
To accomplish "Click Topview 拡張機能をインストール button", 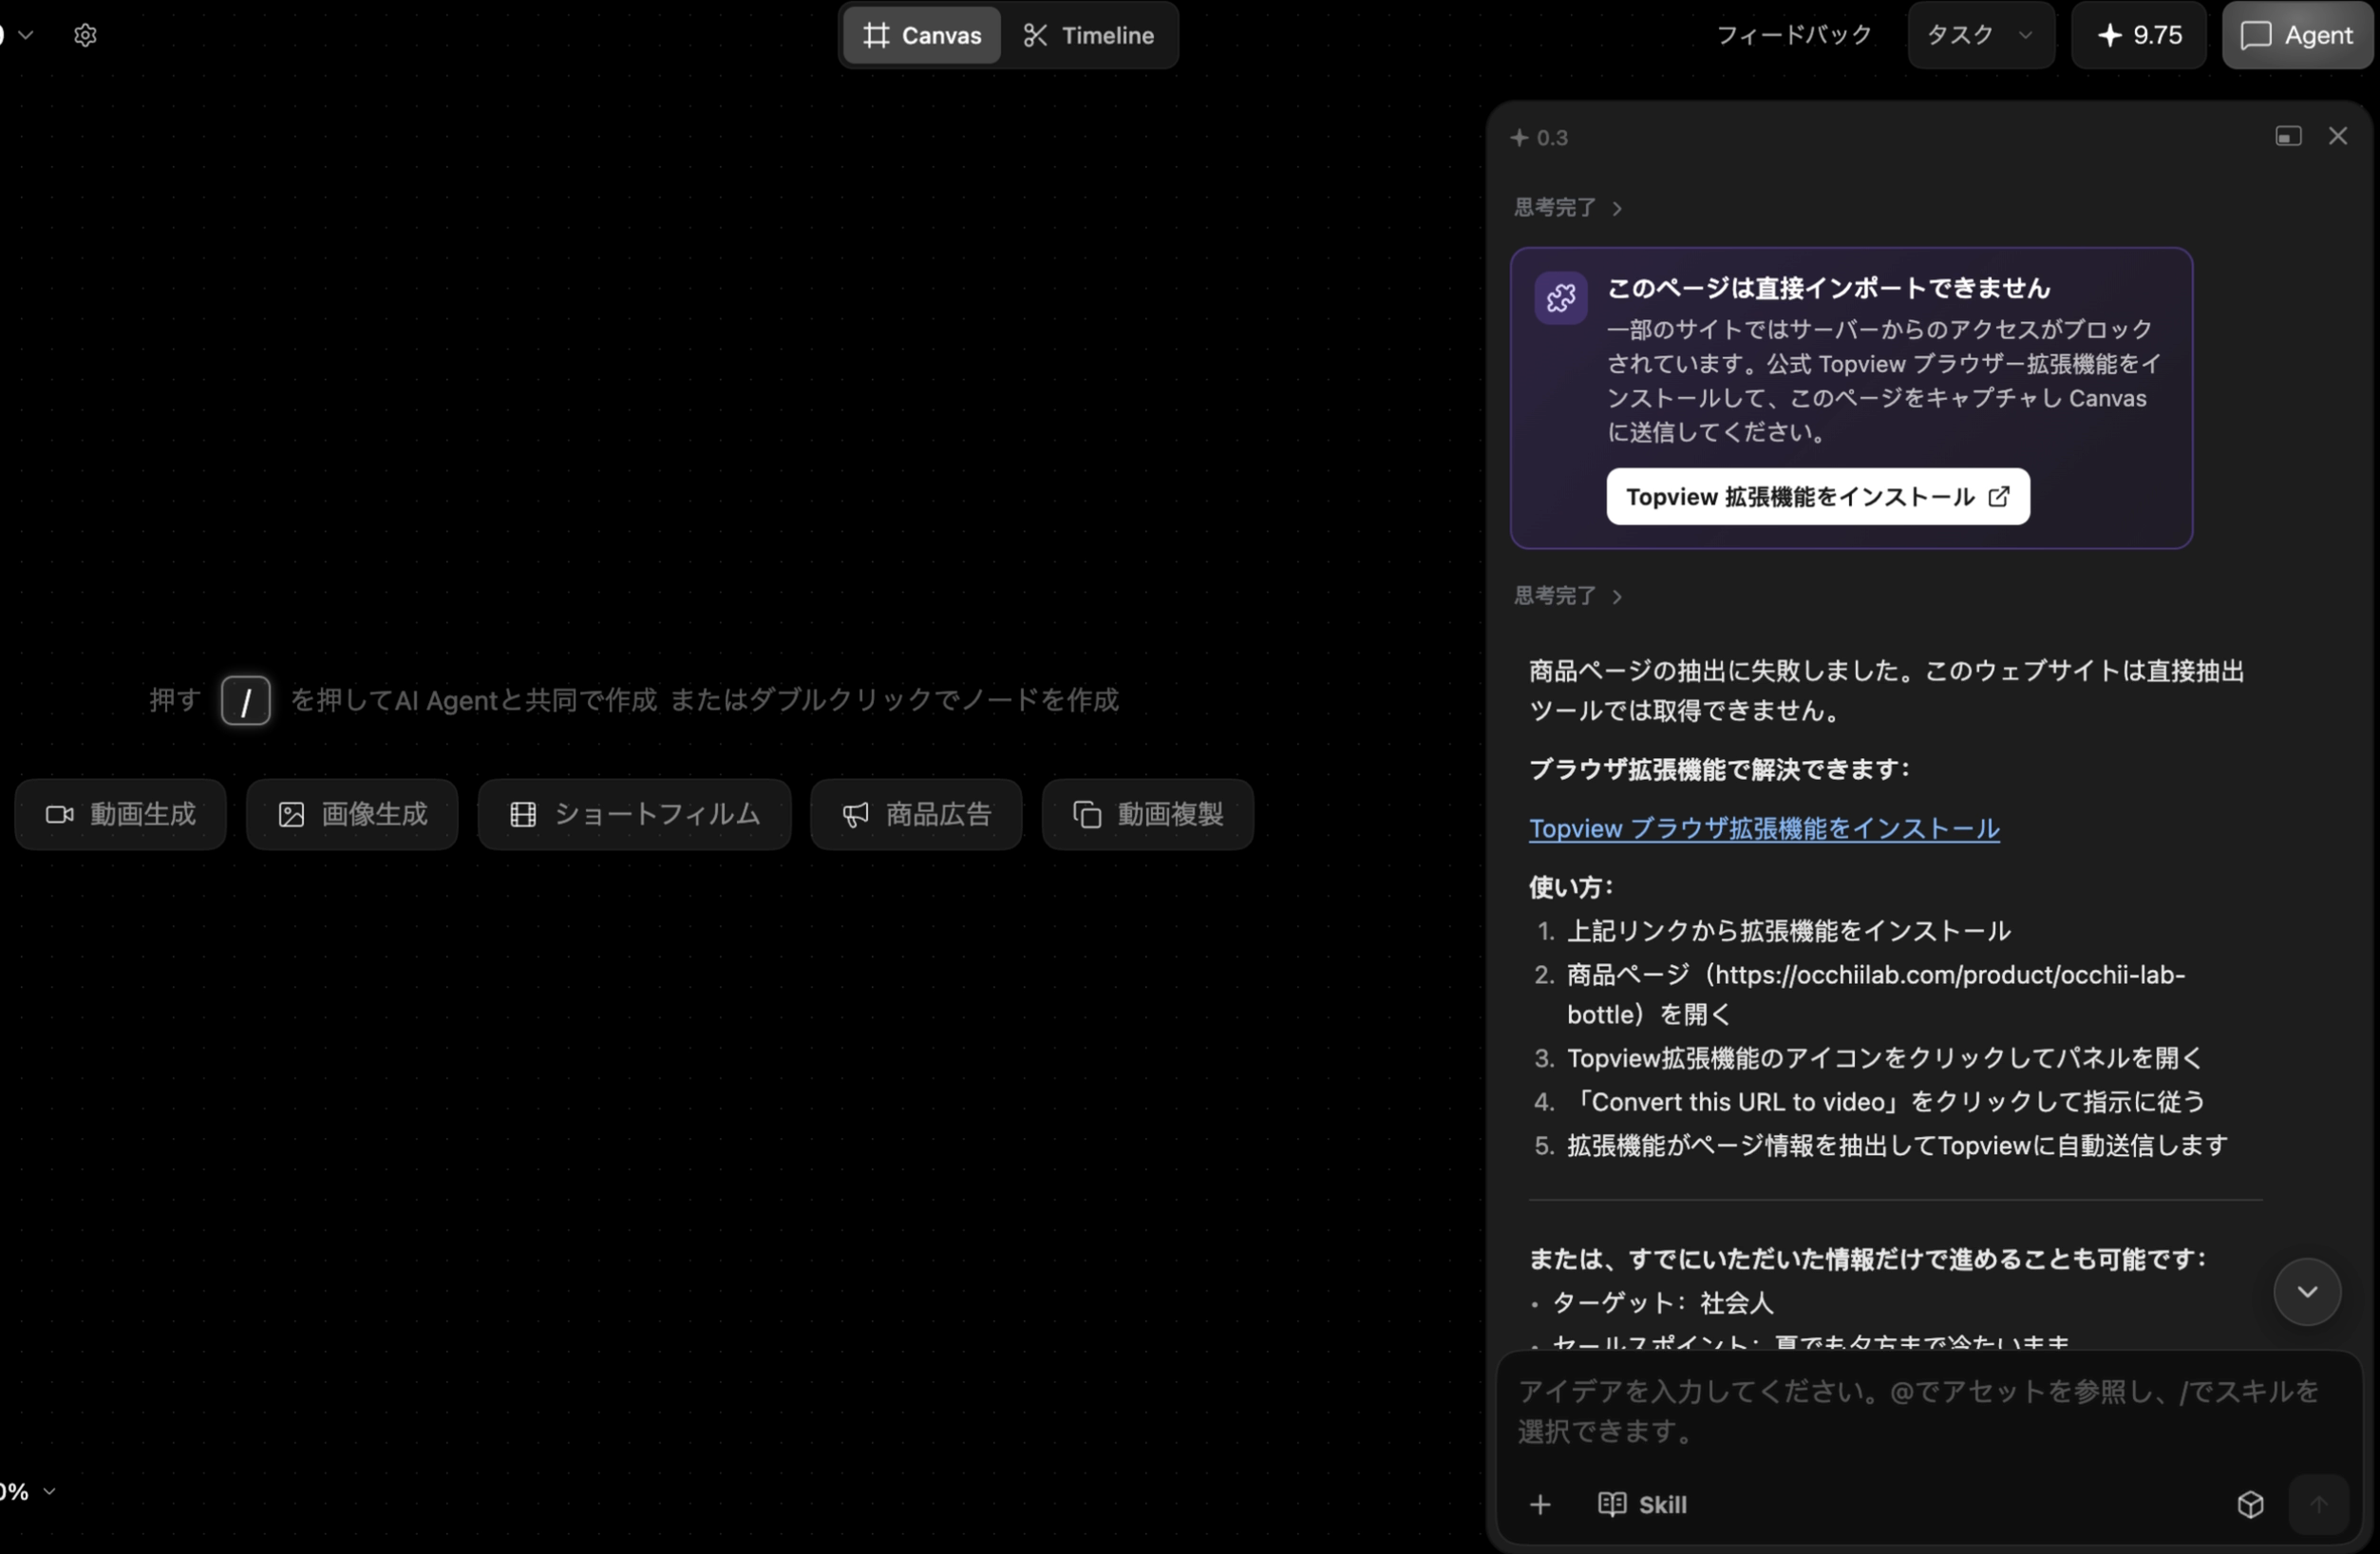I will click(1818, 497).
